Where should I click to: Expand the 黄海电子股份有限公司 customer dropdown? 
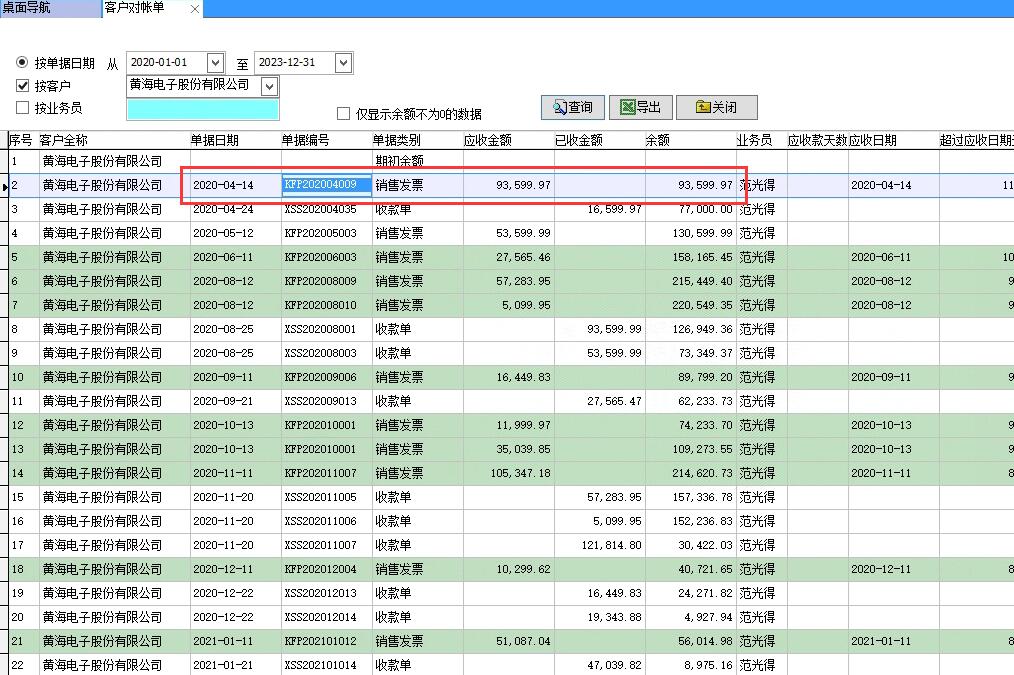click(267, 85)
